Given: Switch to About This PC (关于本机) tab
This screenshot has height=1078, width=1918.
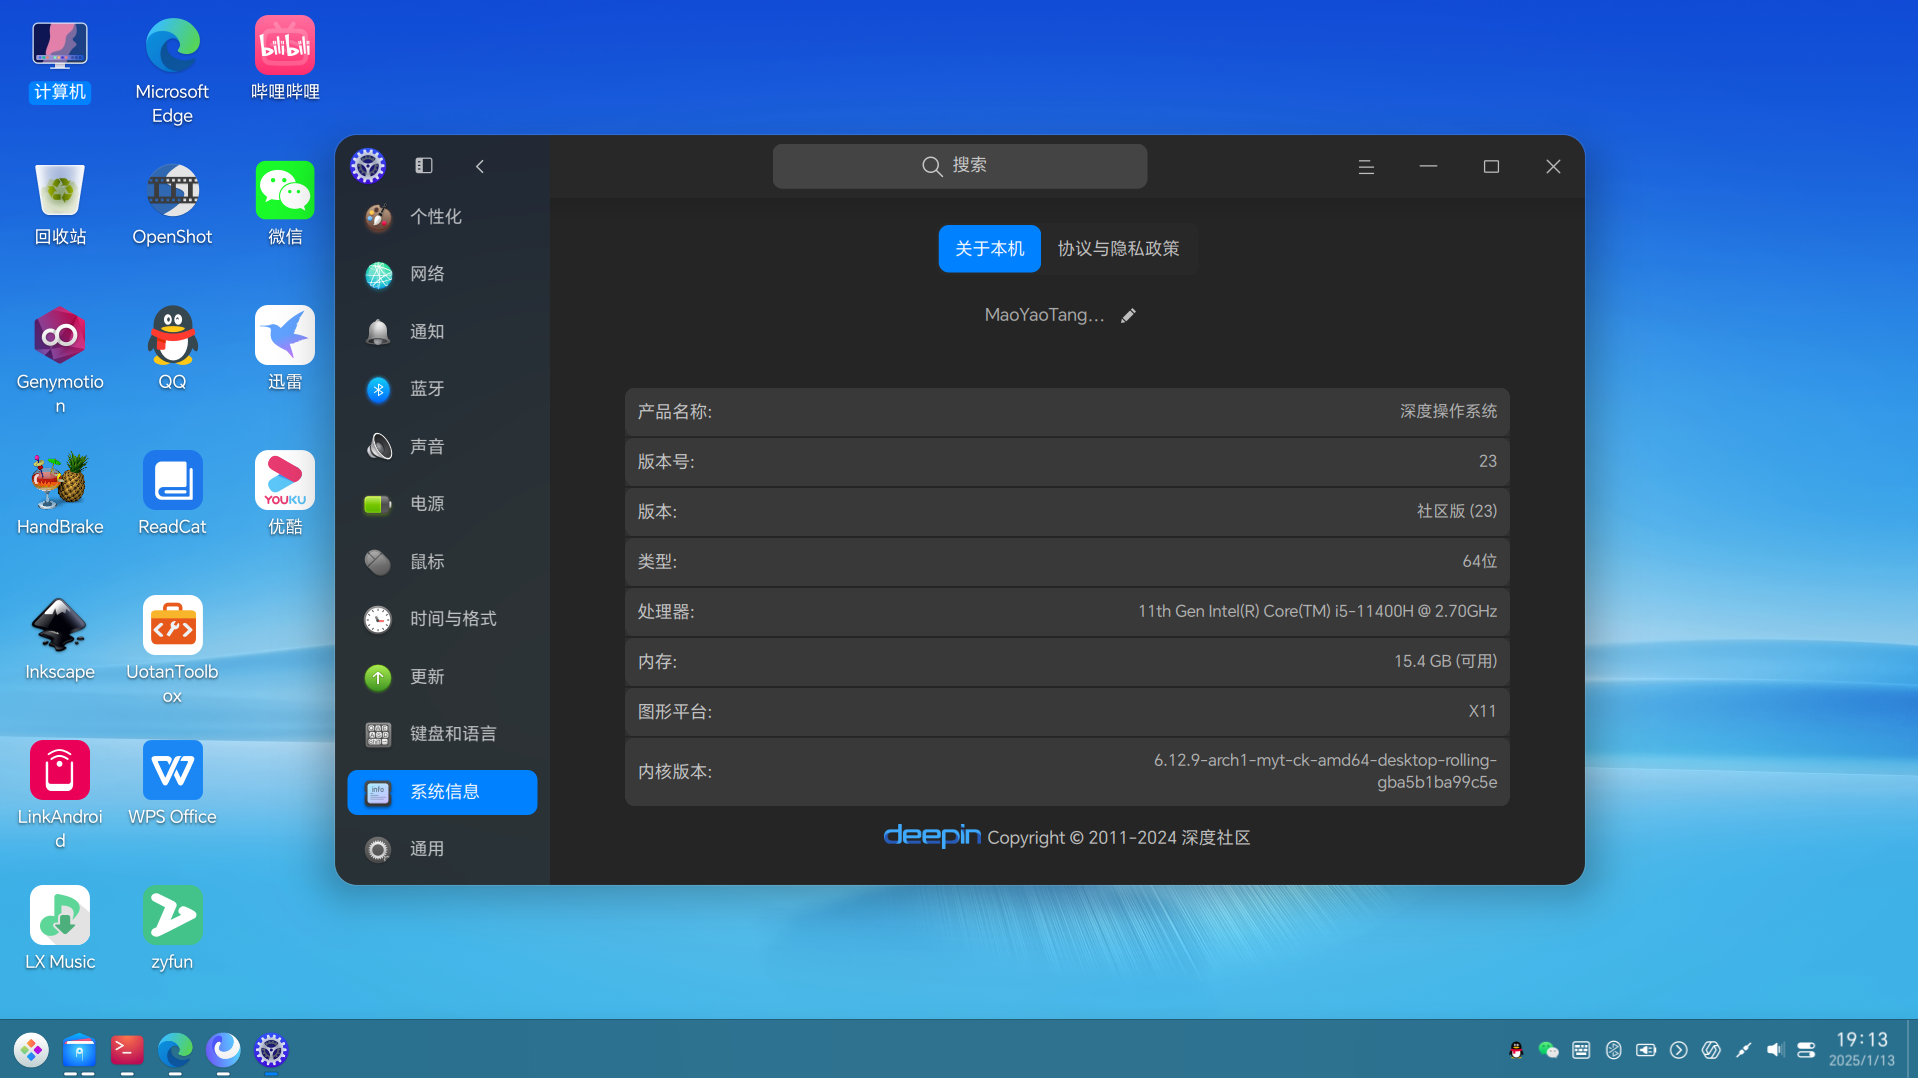Looking at the screenshot, I should (x=989, y=249).
